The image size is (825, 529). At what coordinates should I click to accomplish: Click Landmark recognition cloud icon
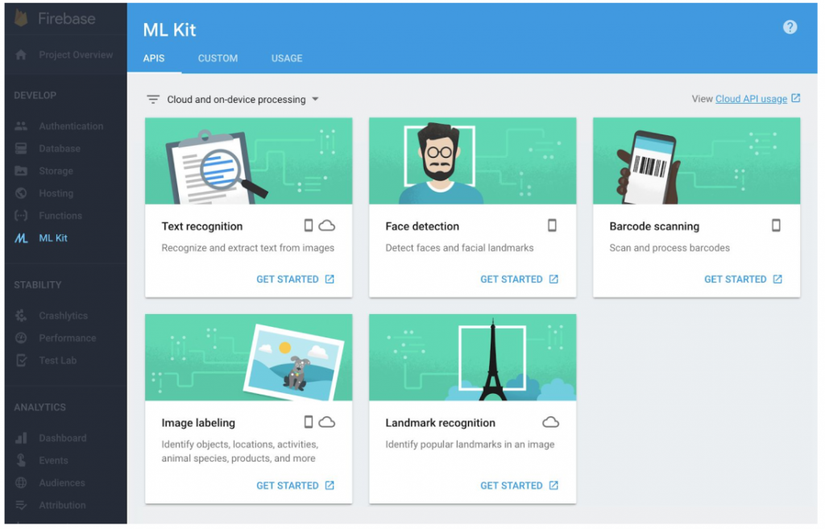pos(550,422)
